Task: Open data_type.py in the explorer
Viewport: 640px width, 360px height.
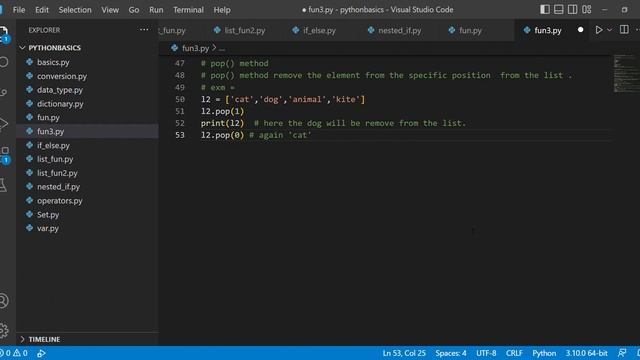Action: [60, 90]
